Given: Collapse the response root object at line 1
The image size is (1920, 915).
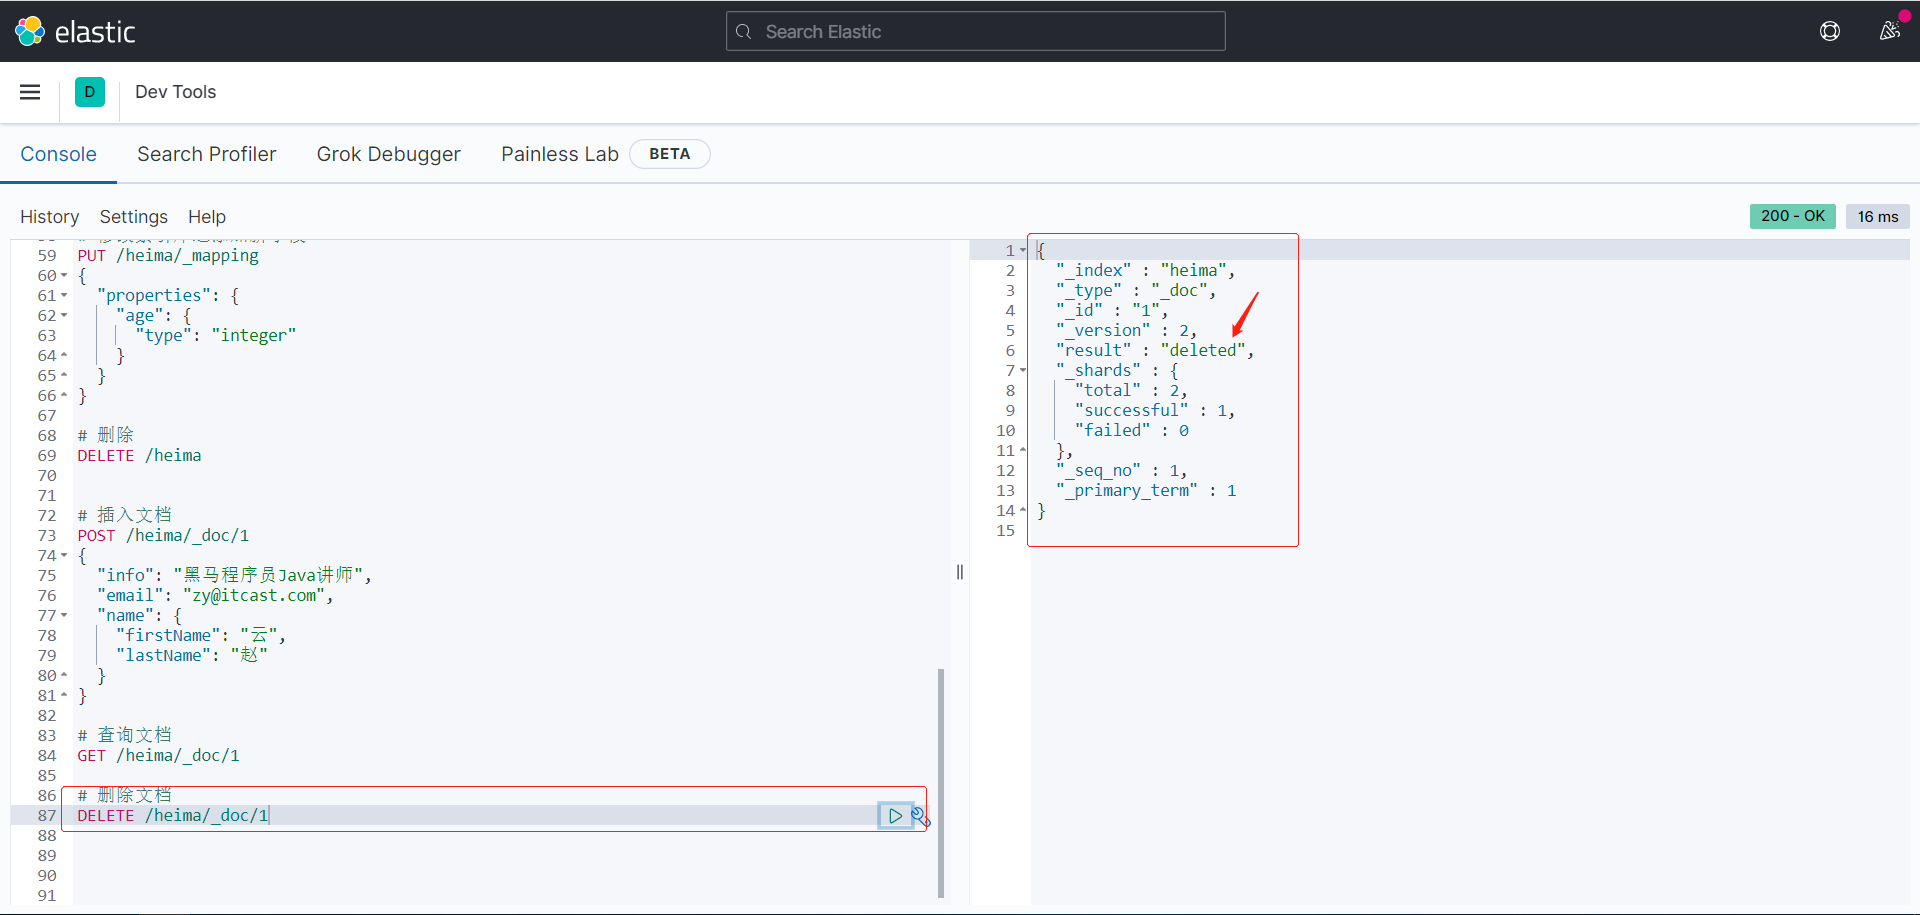Looking at the screenshot, I should 1023,251.
